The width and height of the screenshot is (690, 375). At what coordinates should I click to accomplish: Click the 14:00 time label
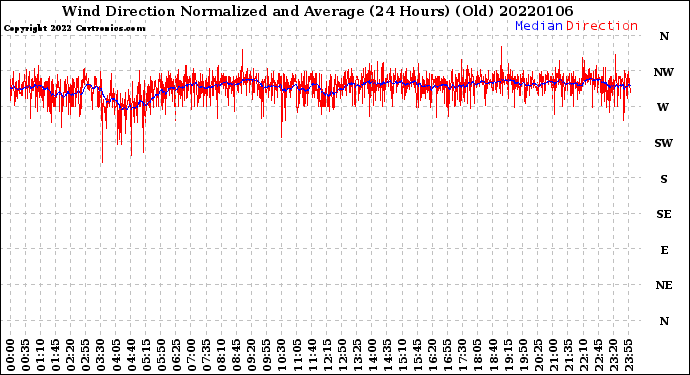[x=372, y=355]
